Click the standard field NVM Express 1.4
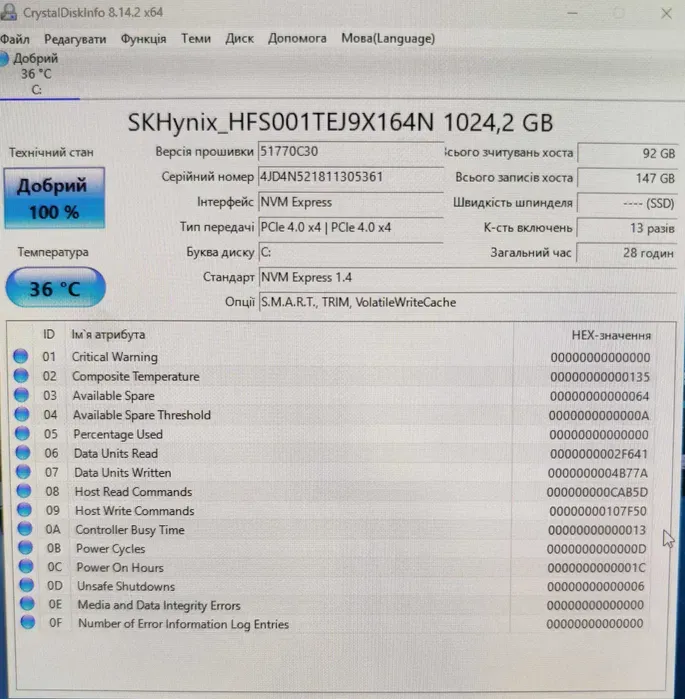Screen dimensions: 685x699 [x=468, y=277]
